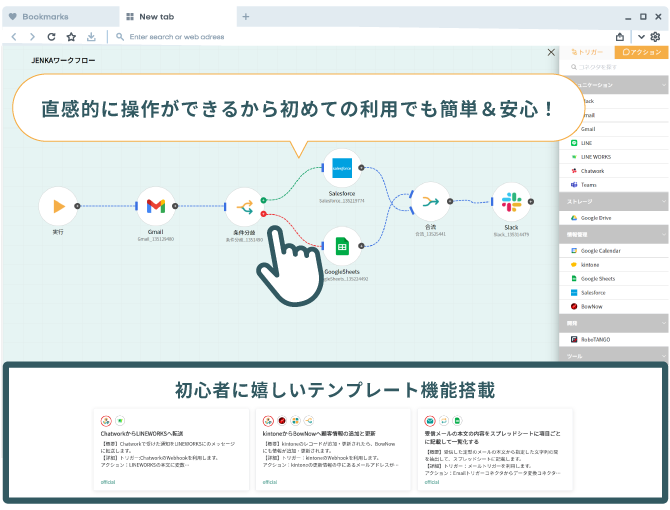Collapse the 情報管理 connector section

[x=663, y=234]
